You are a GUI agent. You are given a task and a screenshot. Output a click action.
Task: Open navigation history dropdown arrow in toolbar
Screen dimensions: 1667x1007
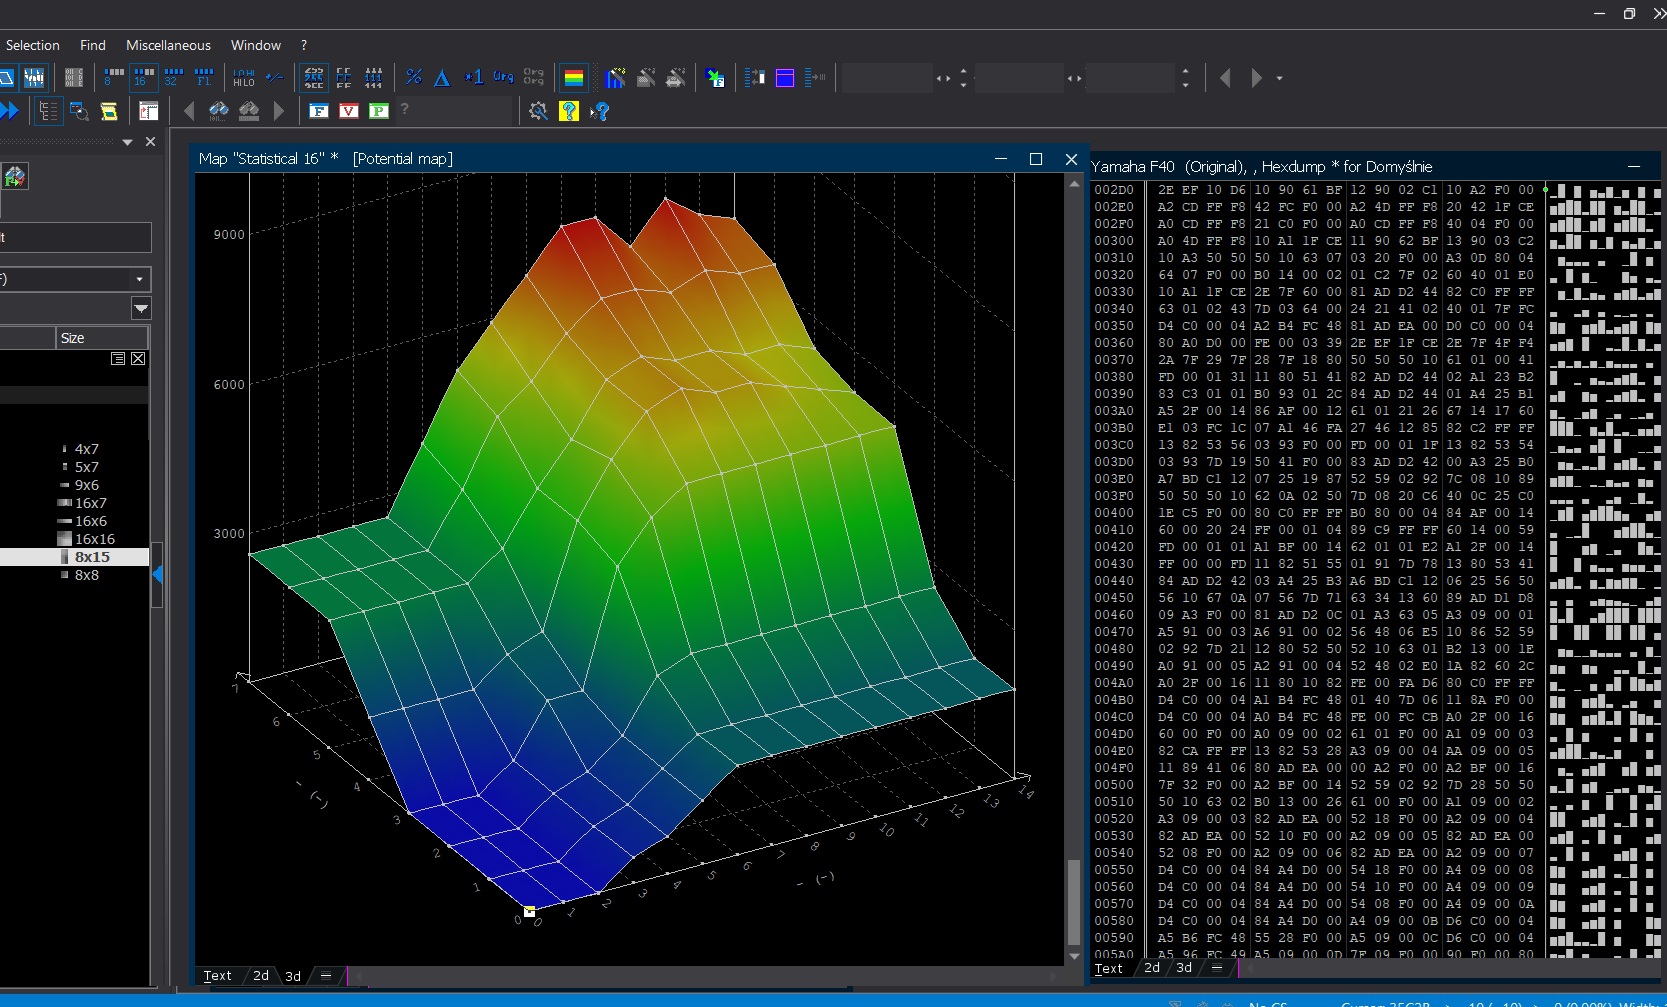(1279, 78)
